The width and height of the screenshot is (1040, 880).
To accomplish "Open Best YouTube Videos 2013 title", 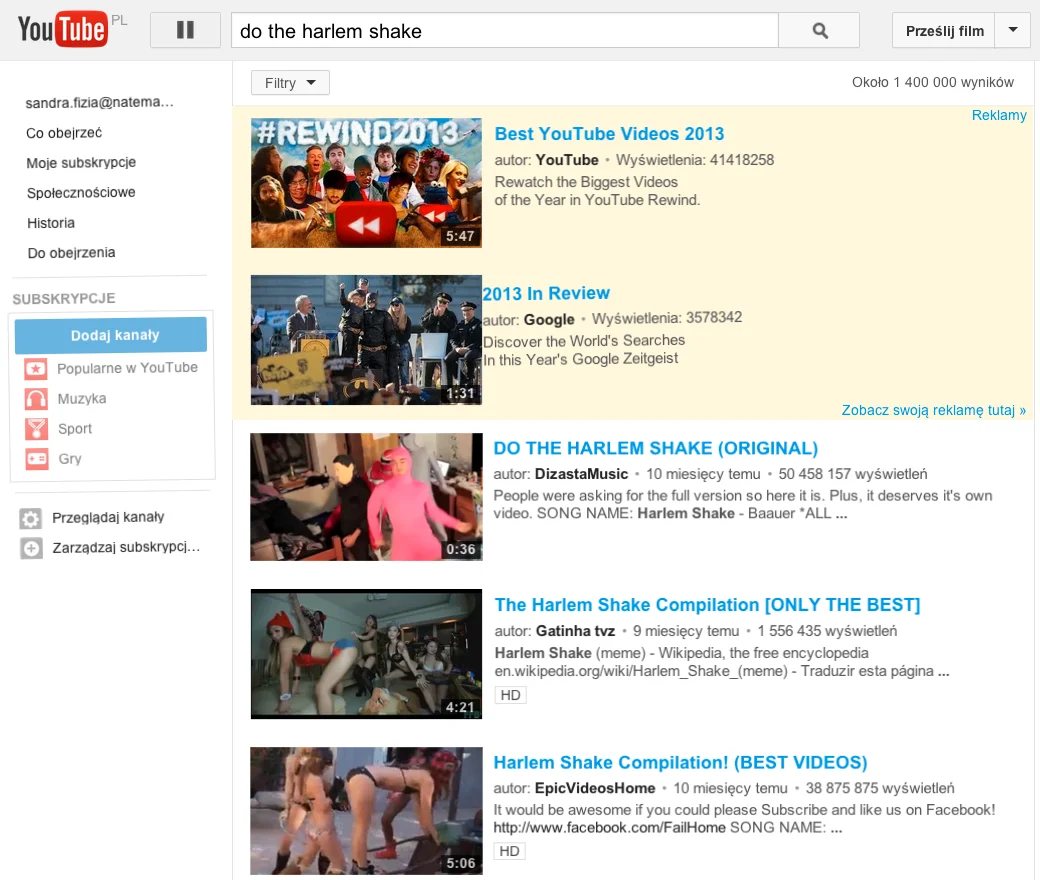I will point(609,134).
